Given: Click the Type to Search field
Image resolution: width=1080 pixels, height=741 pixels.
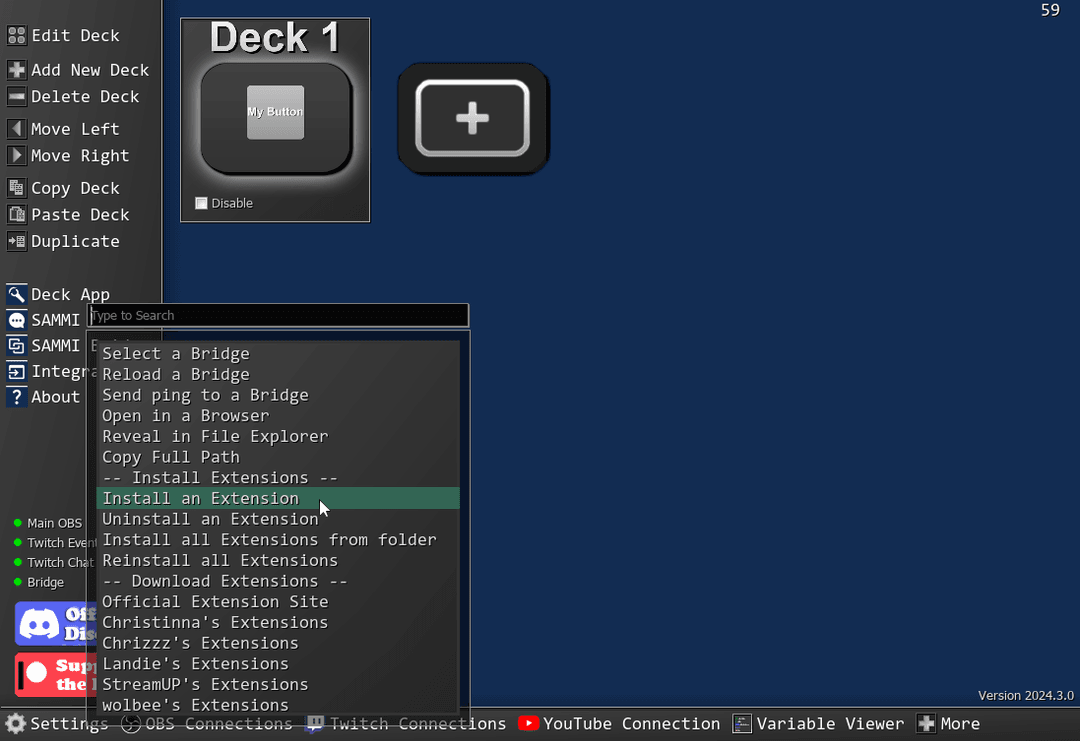Looking at the screenshot, I should coord(278,315).
